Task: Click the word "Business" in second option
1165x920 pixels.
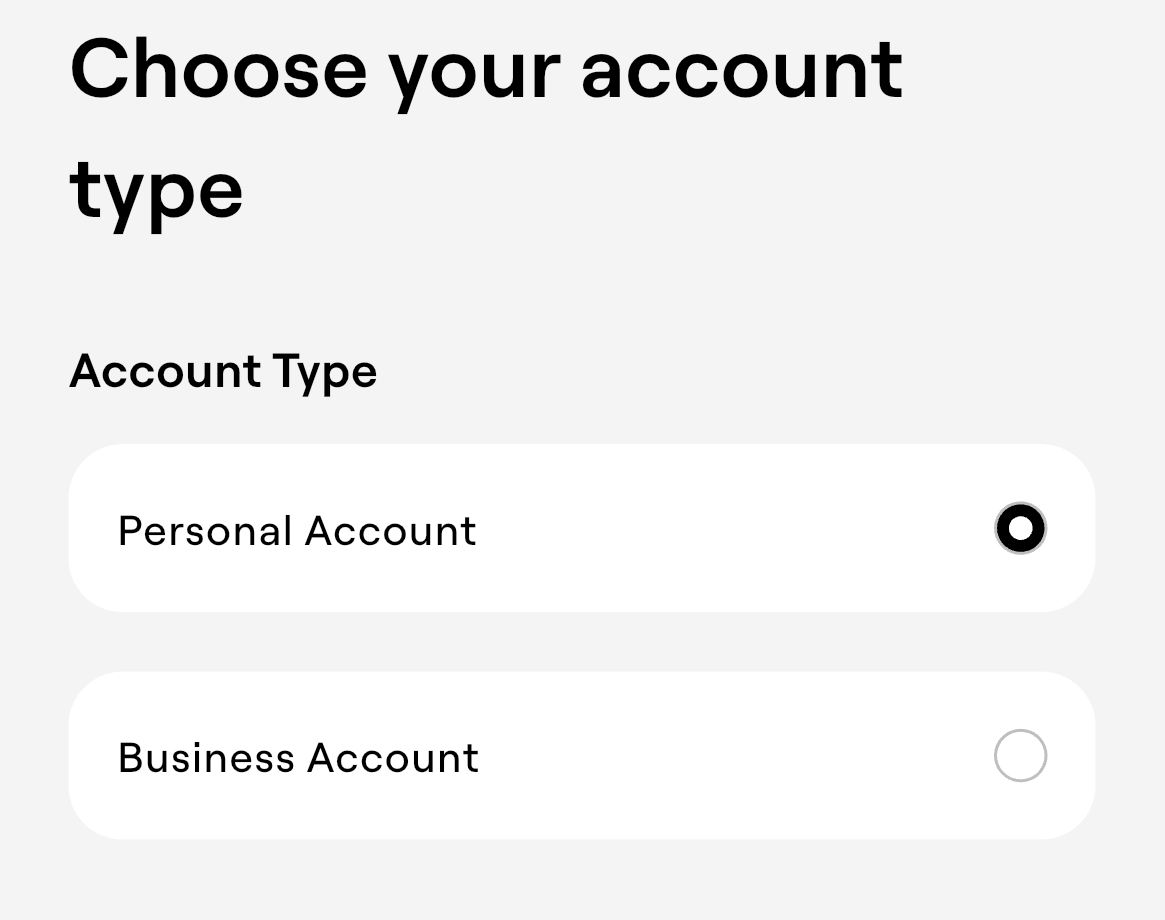Action: [206, 758]
